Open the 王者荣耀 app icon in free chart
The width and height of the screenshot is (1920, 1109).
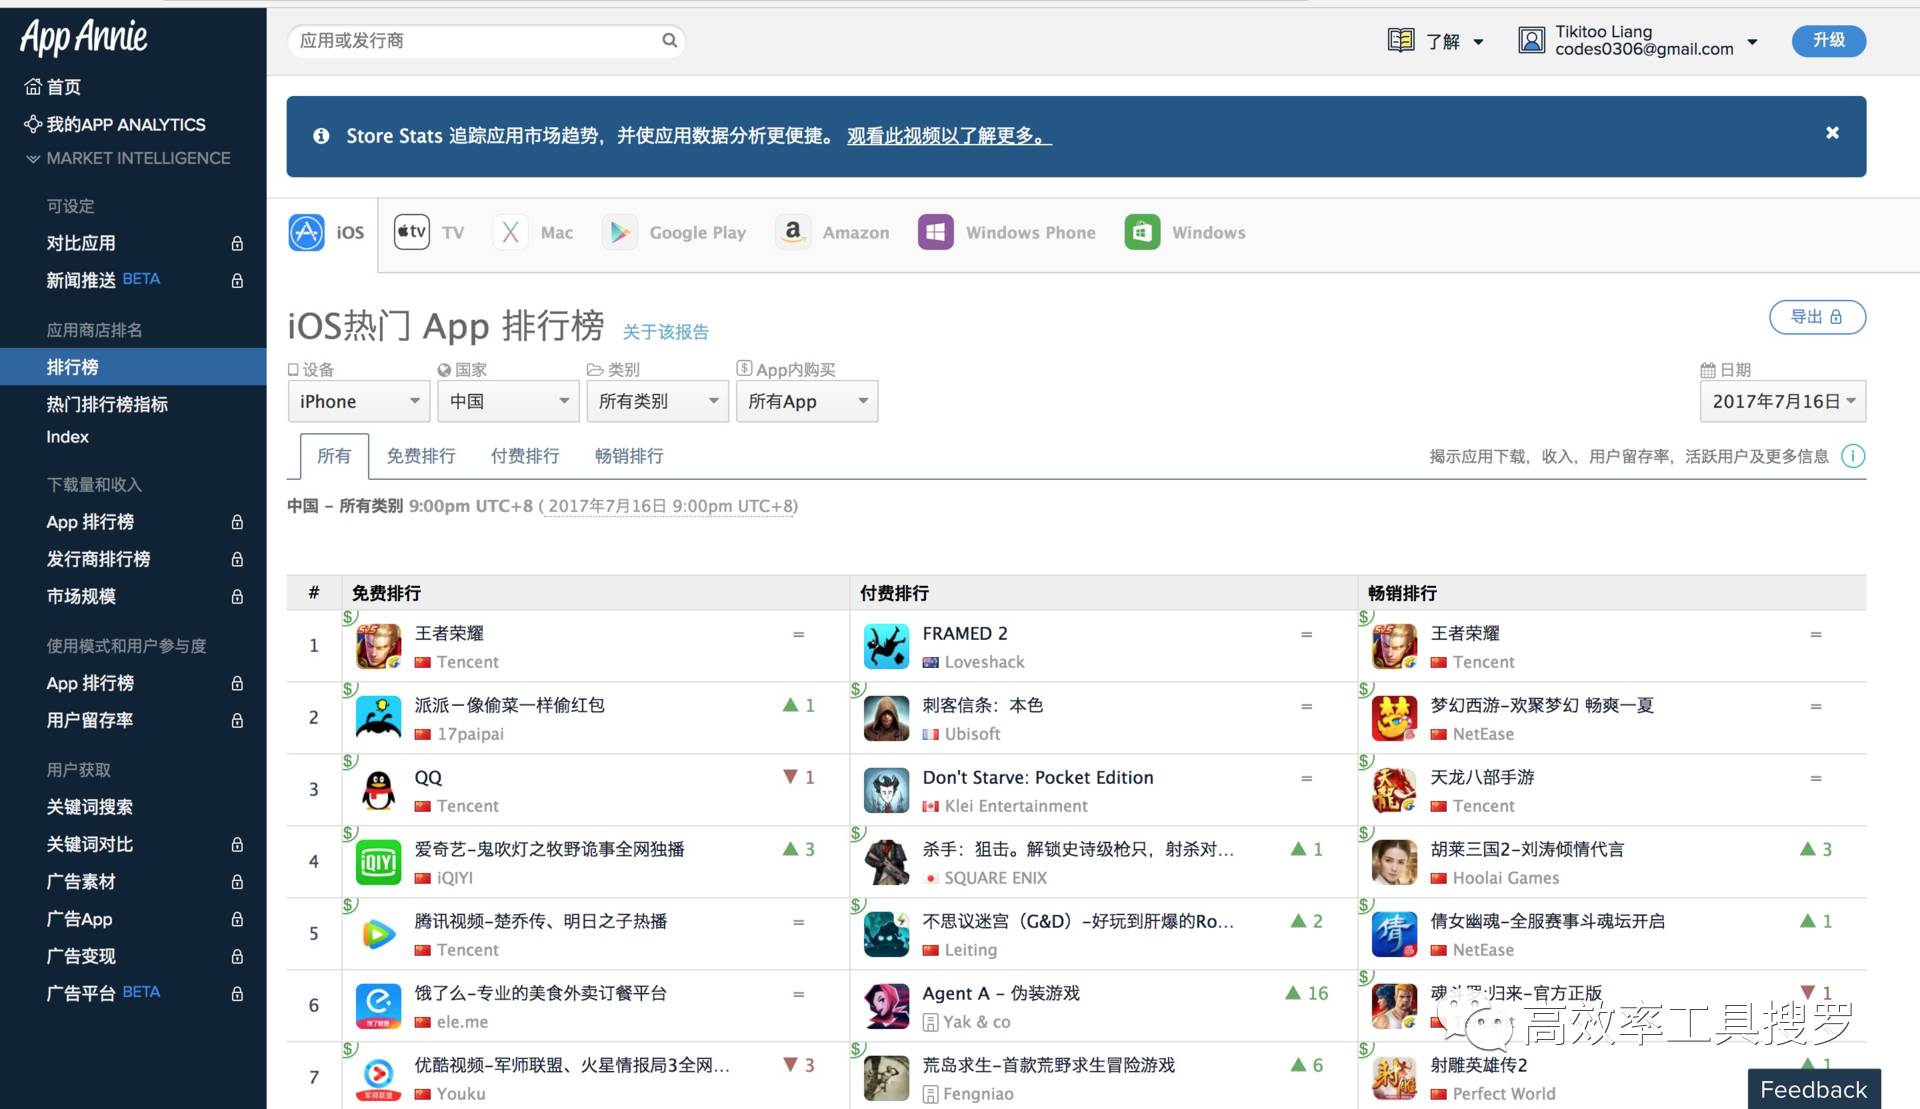[x=378, y=647]
